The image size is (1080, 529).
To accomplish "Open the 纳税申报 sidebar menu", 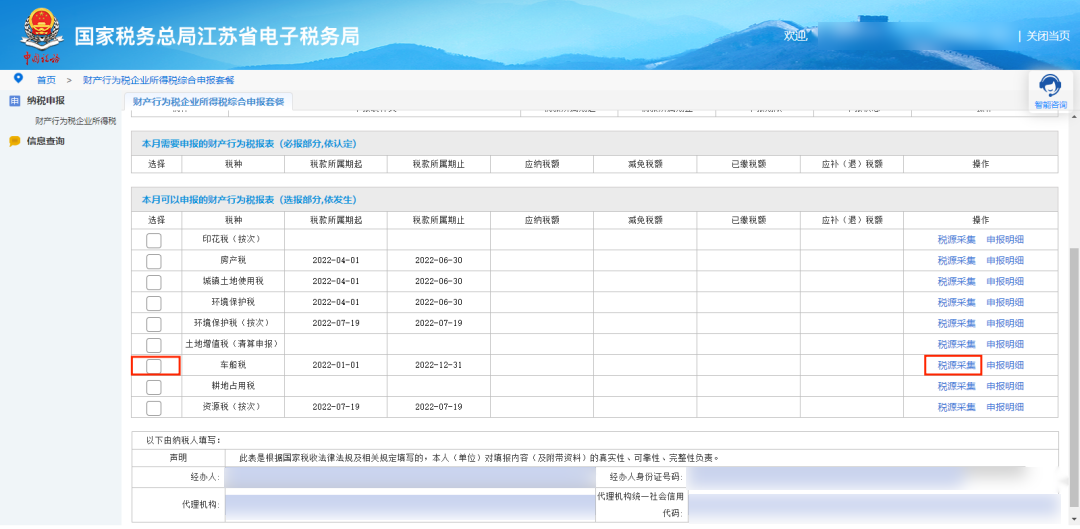I will coord(45,101).
